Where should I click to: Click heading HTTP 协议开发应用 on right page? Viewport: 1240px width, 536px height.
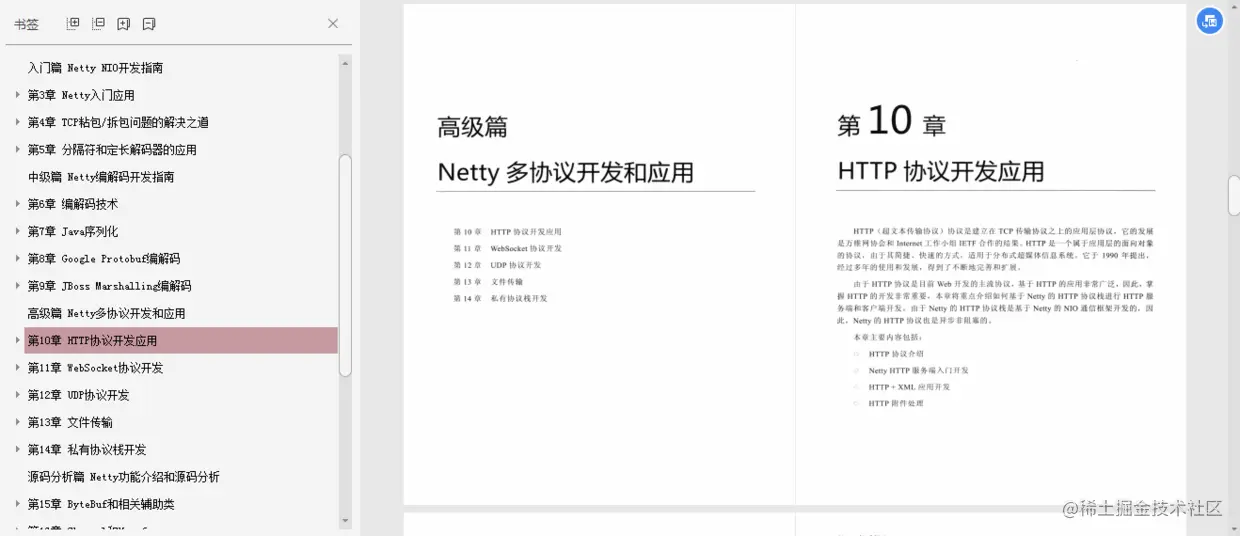click(x=941, y=171)
